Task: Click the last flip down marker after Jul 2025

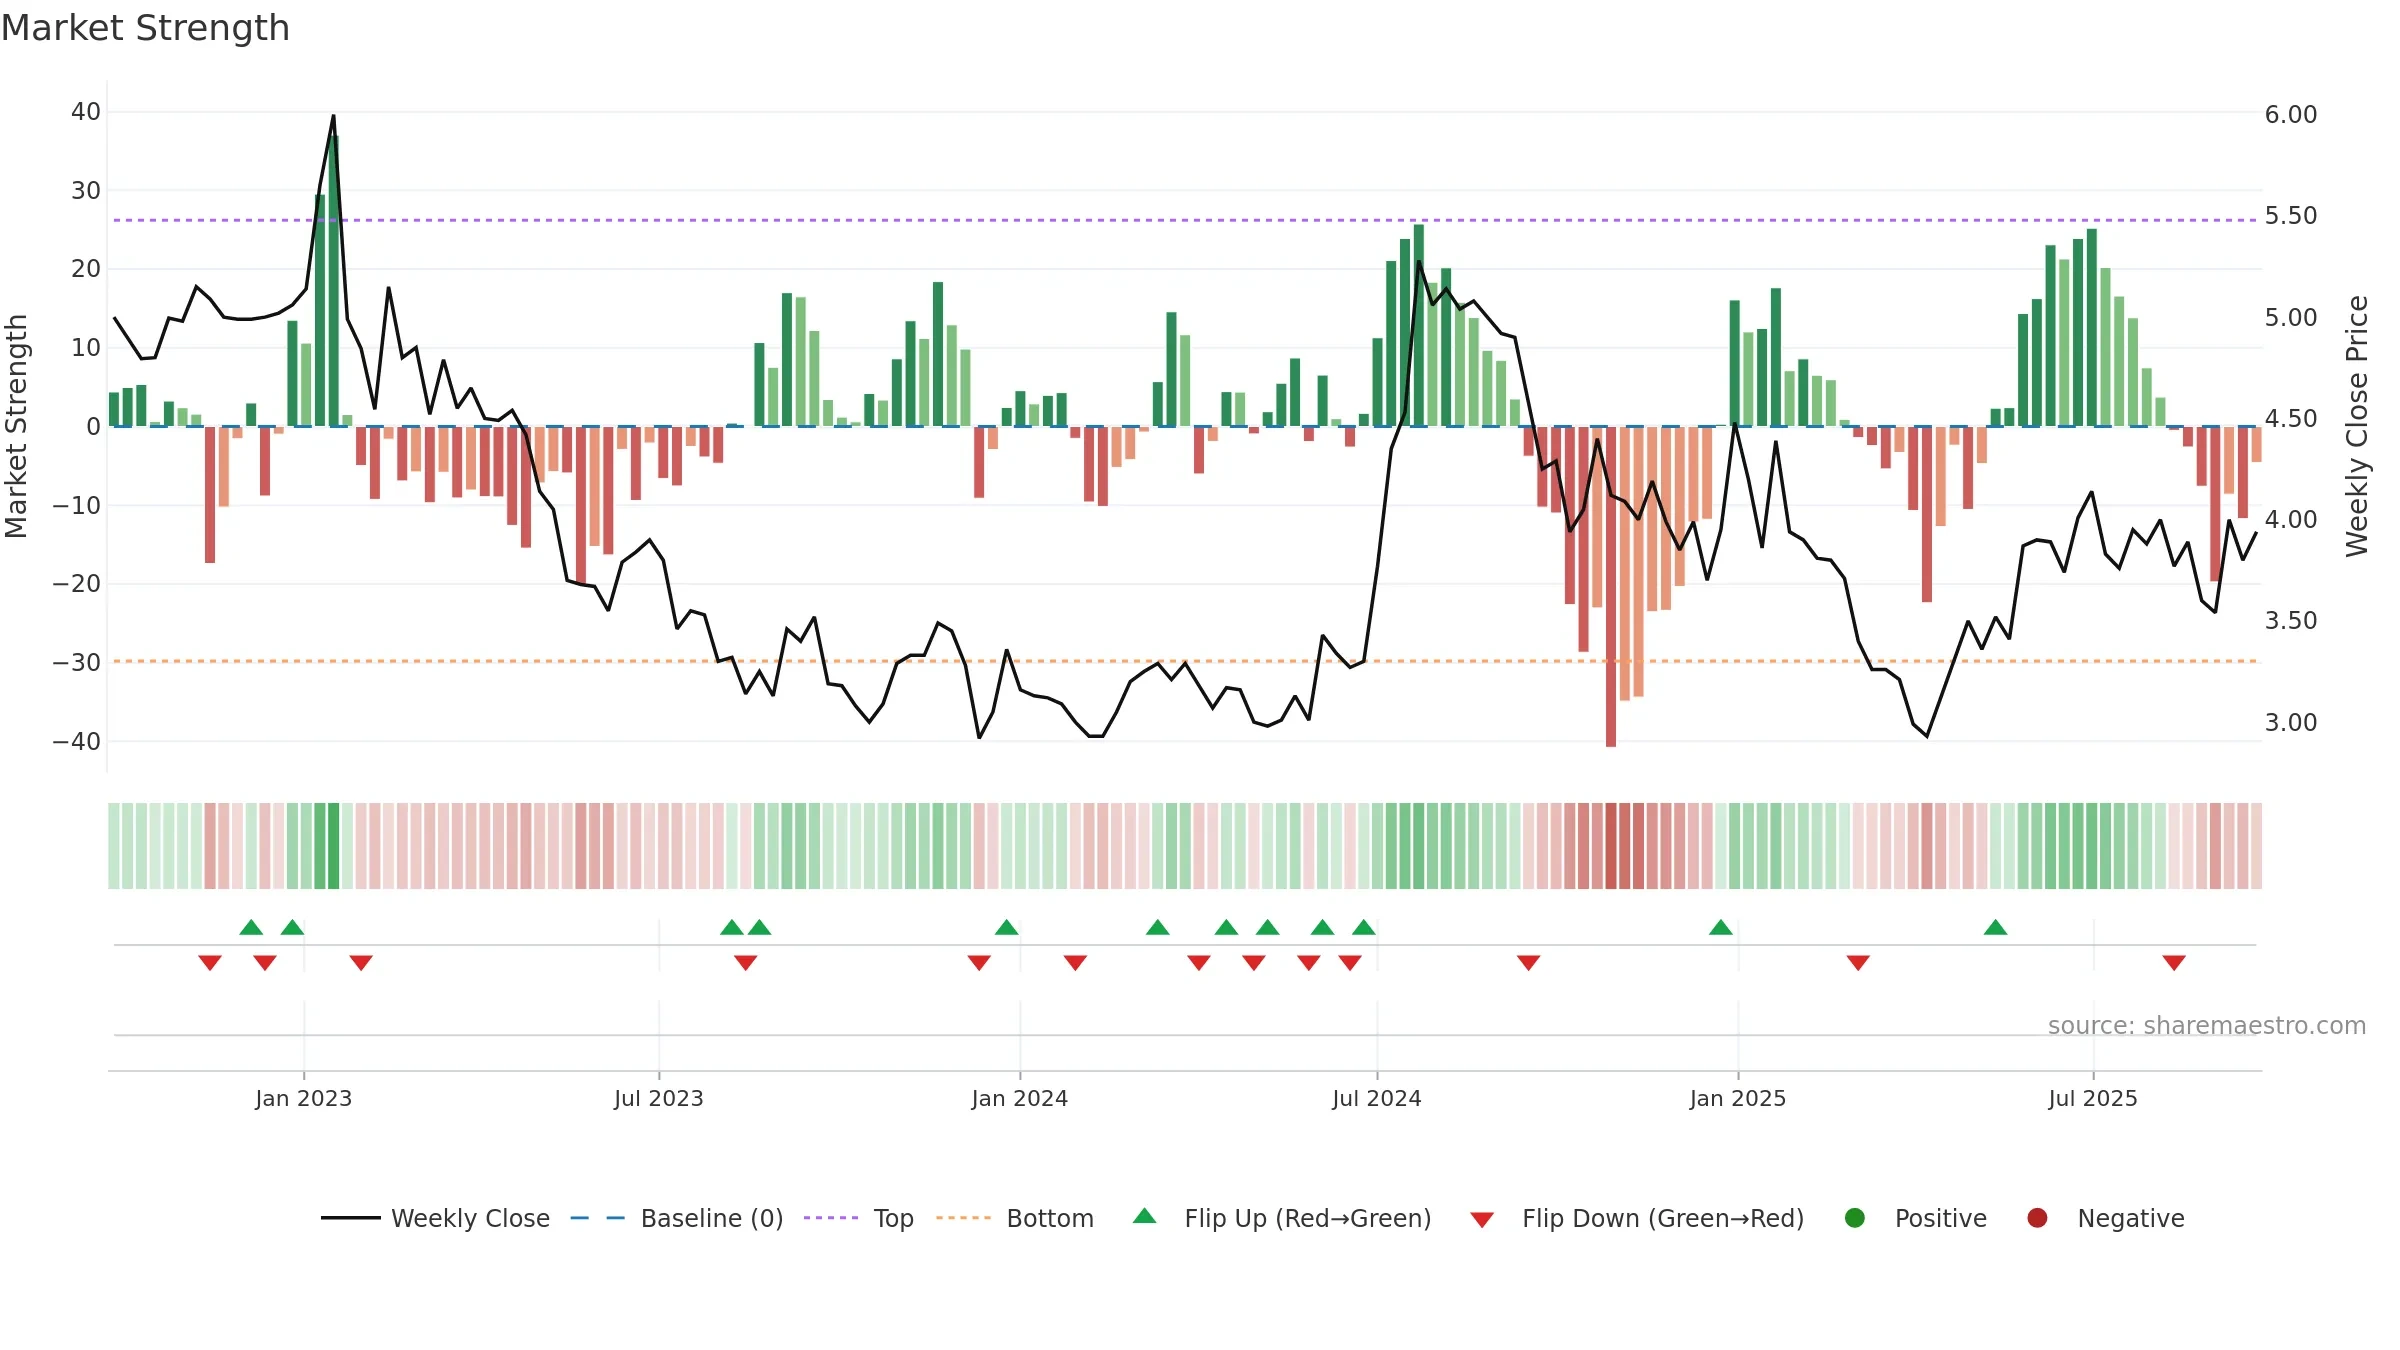Action: pos(2174,963)
